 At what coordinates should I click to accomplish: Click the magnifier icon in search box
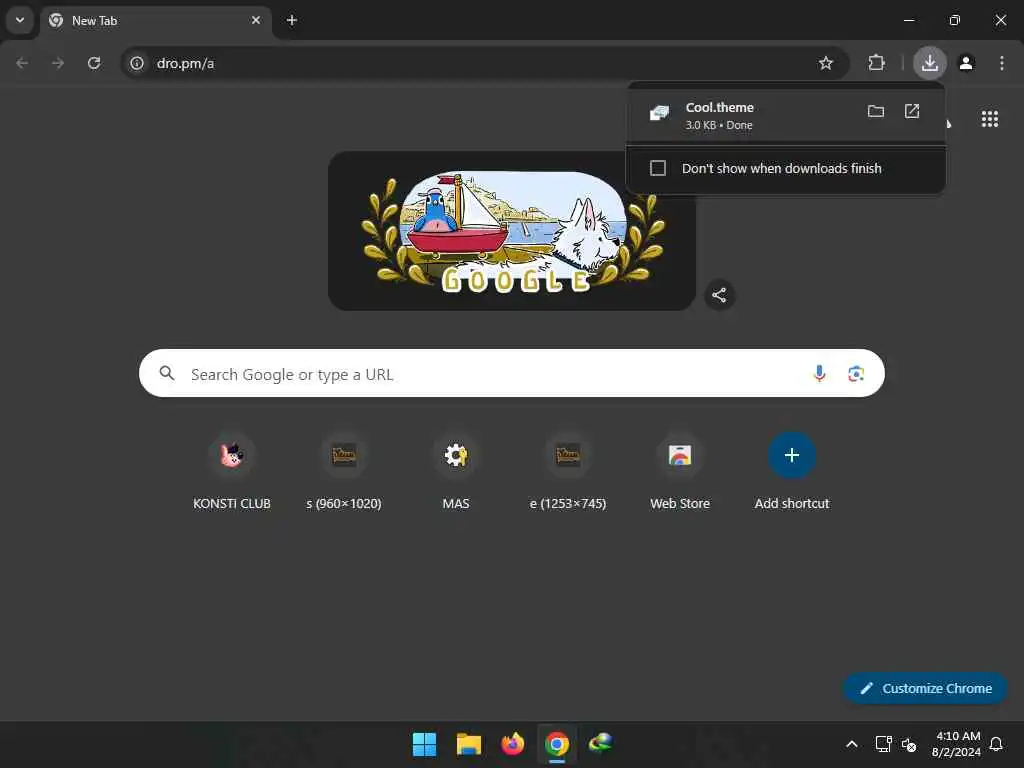click(x=167, y=374)
